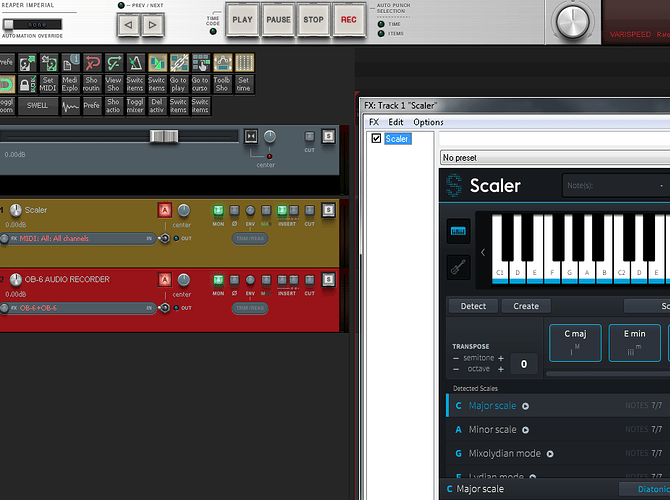The width and height of the screenshot is (670, 500).
Task: Click the waveform icon next to SWELL
Action: click(x=71, y=106)
